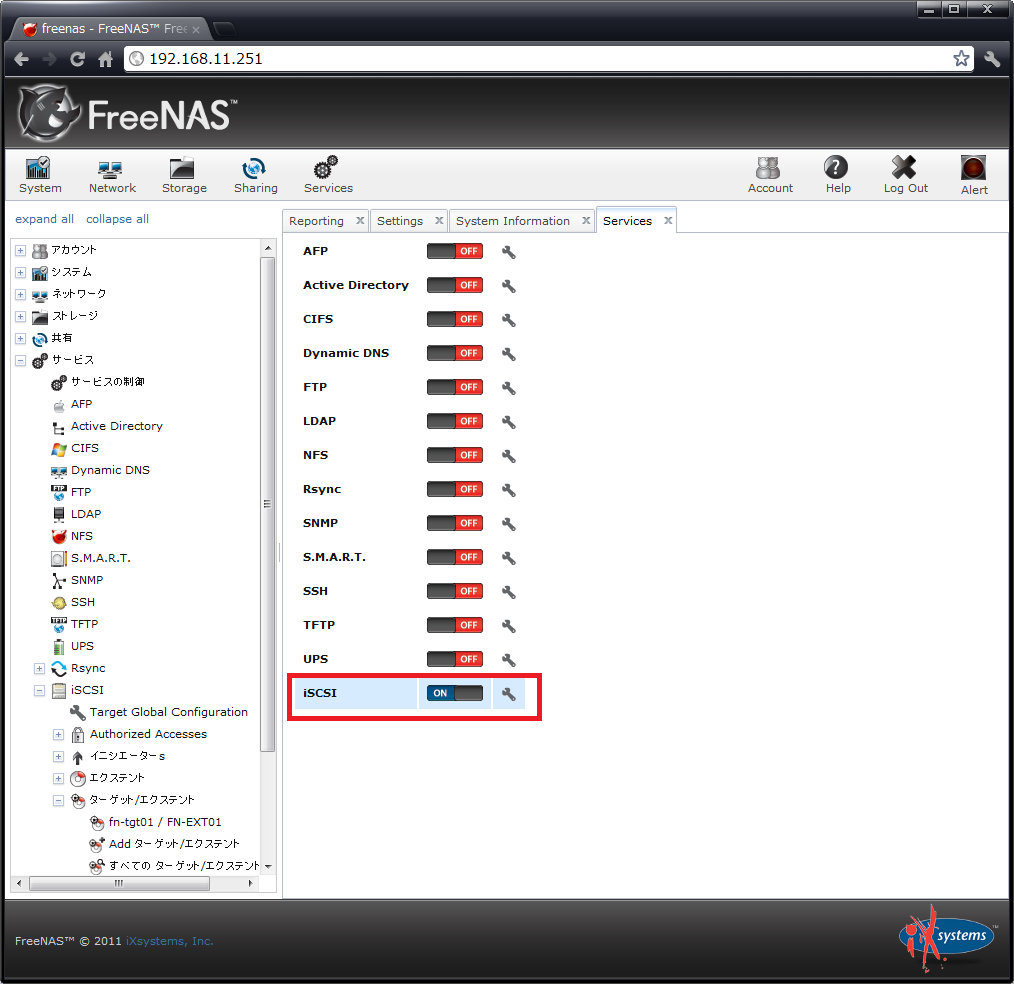Open the System toolbar icon
The width and height of the screenshot is (1014, 984).
(x=40, y=175)
